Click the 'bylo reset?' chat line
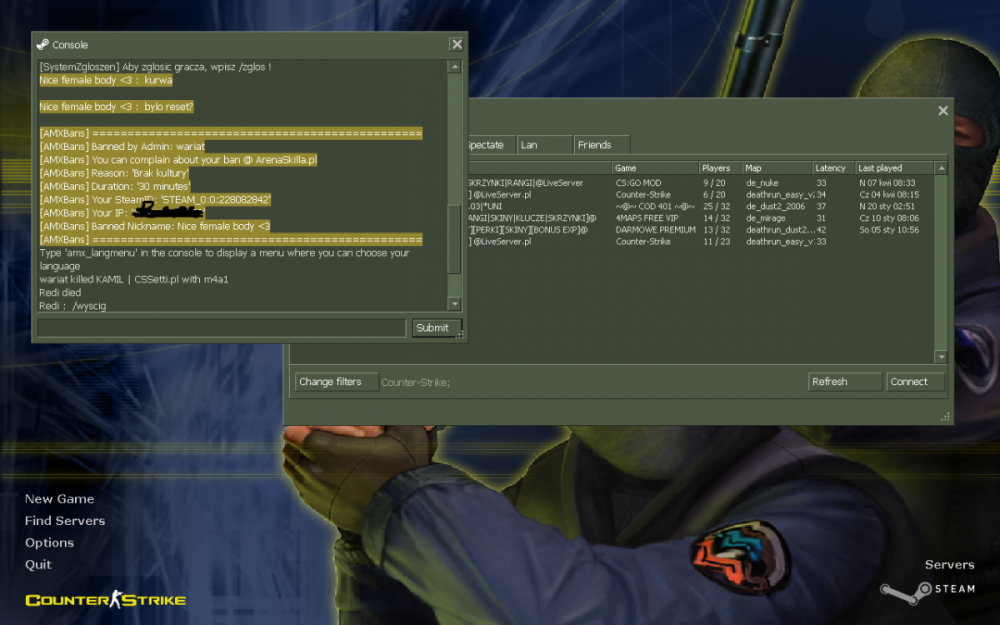 pos(116,107)
